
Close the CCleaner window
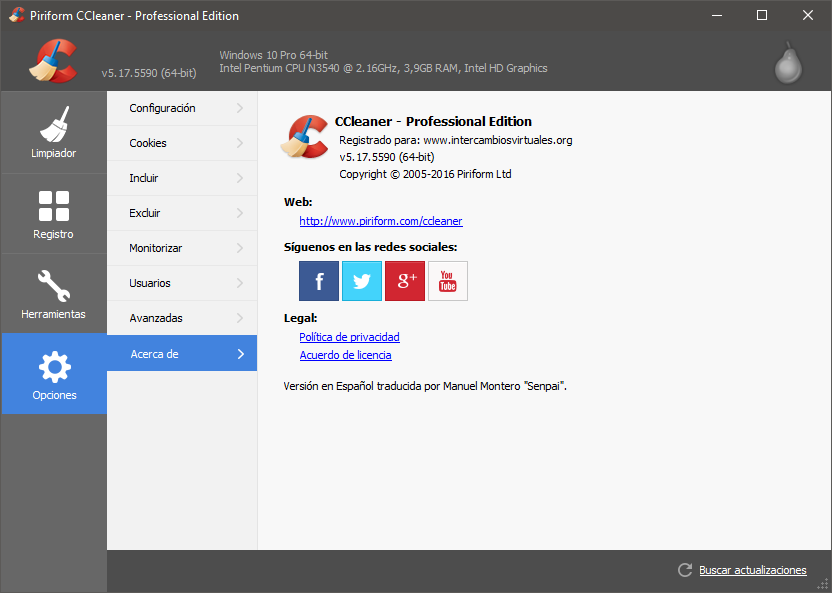click(808, 15)
